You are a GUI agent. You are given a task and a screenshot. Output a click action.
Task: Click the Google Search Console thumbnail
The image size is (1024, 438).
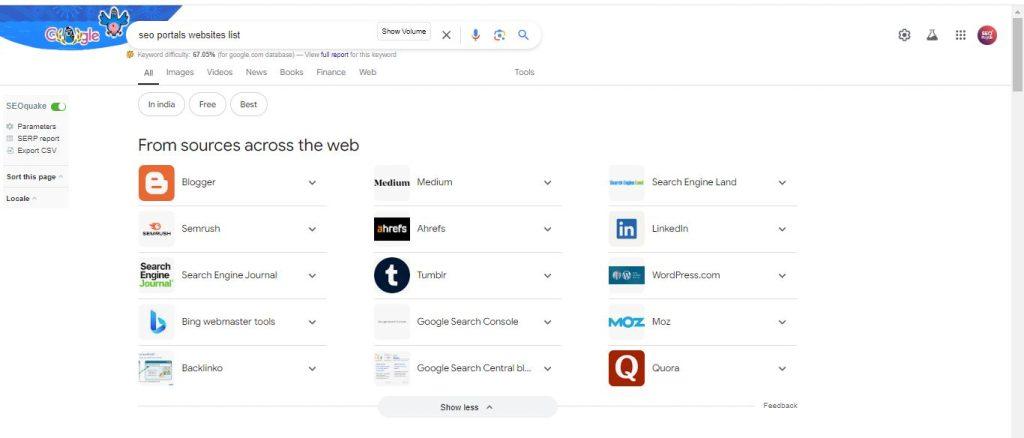pyautogui.click(x=392, y=322)
